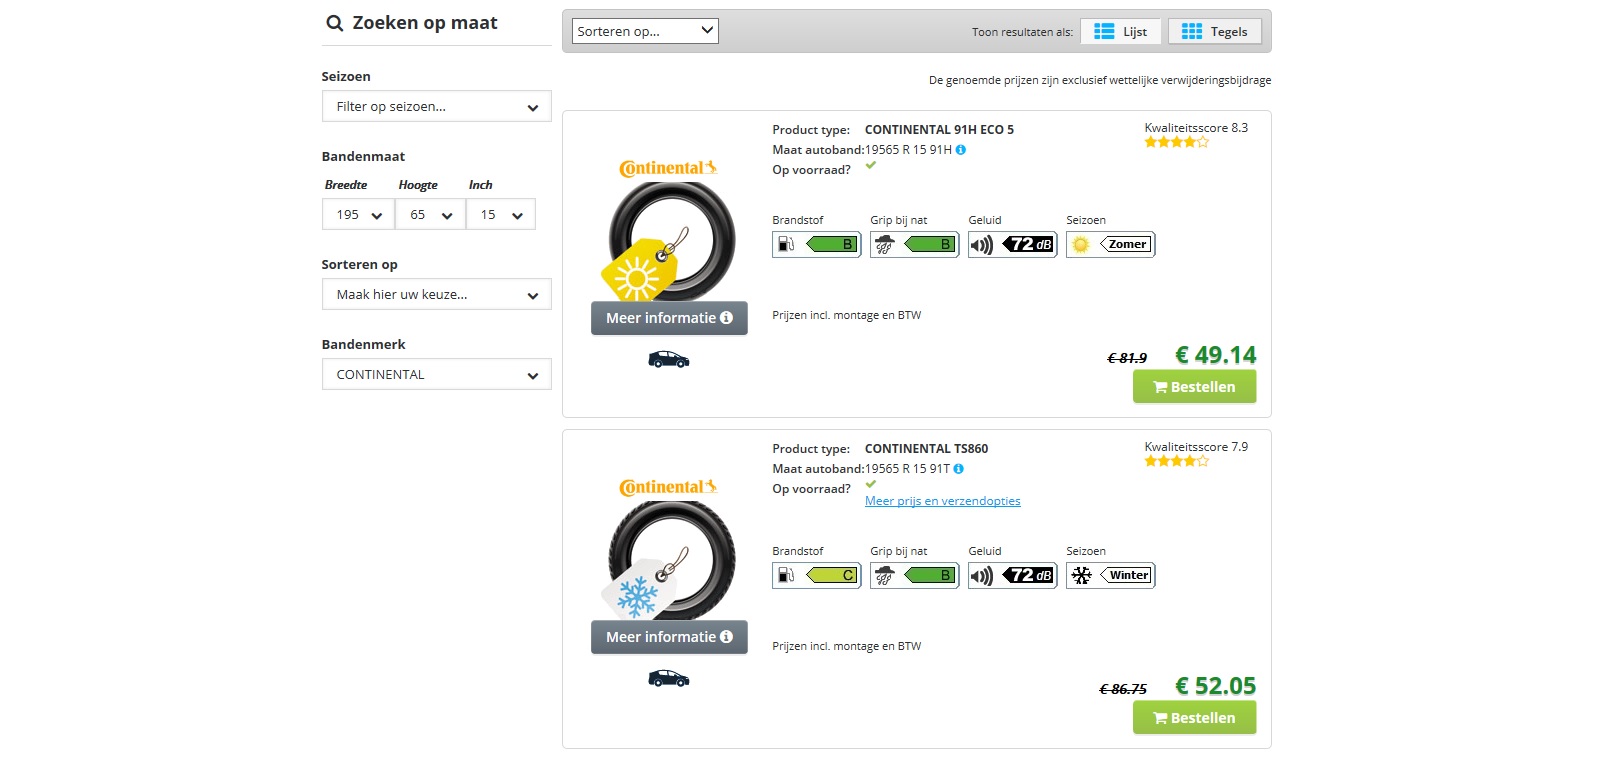Open the Inch dropdown showing 15
The height and width of the screenshot is (758, 1600).
tap(501, 214)
